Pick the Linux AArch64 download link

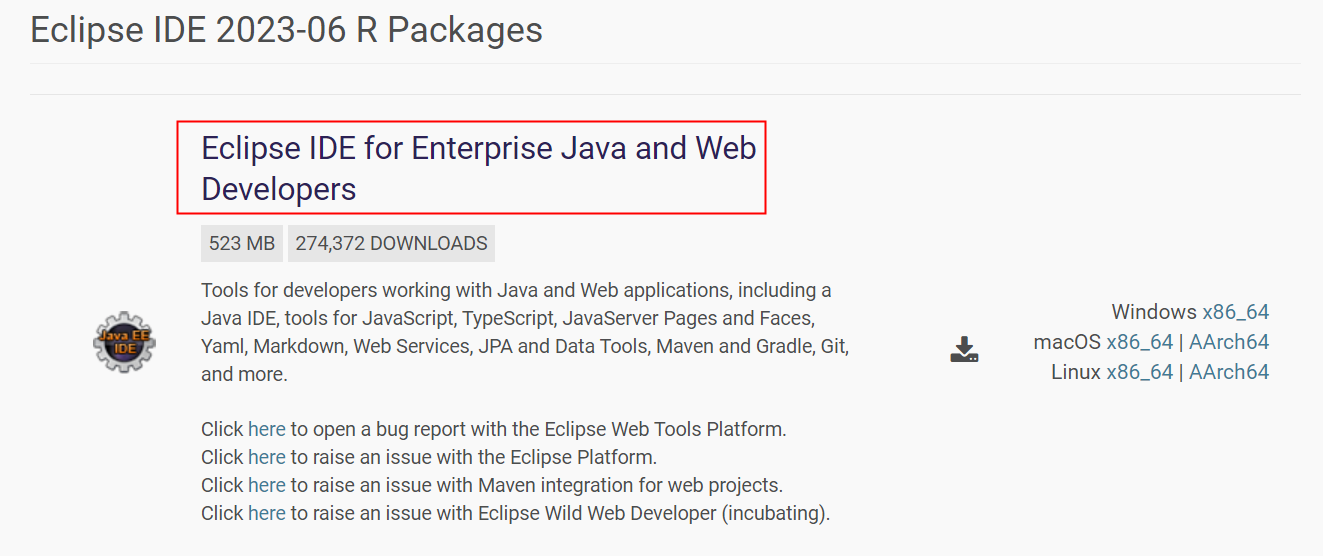point(1228,372)
